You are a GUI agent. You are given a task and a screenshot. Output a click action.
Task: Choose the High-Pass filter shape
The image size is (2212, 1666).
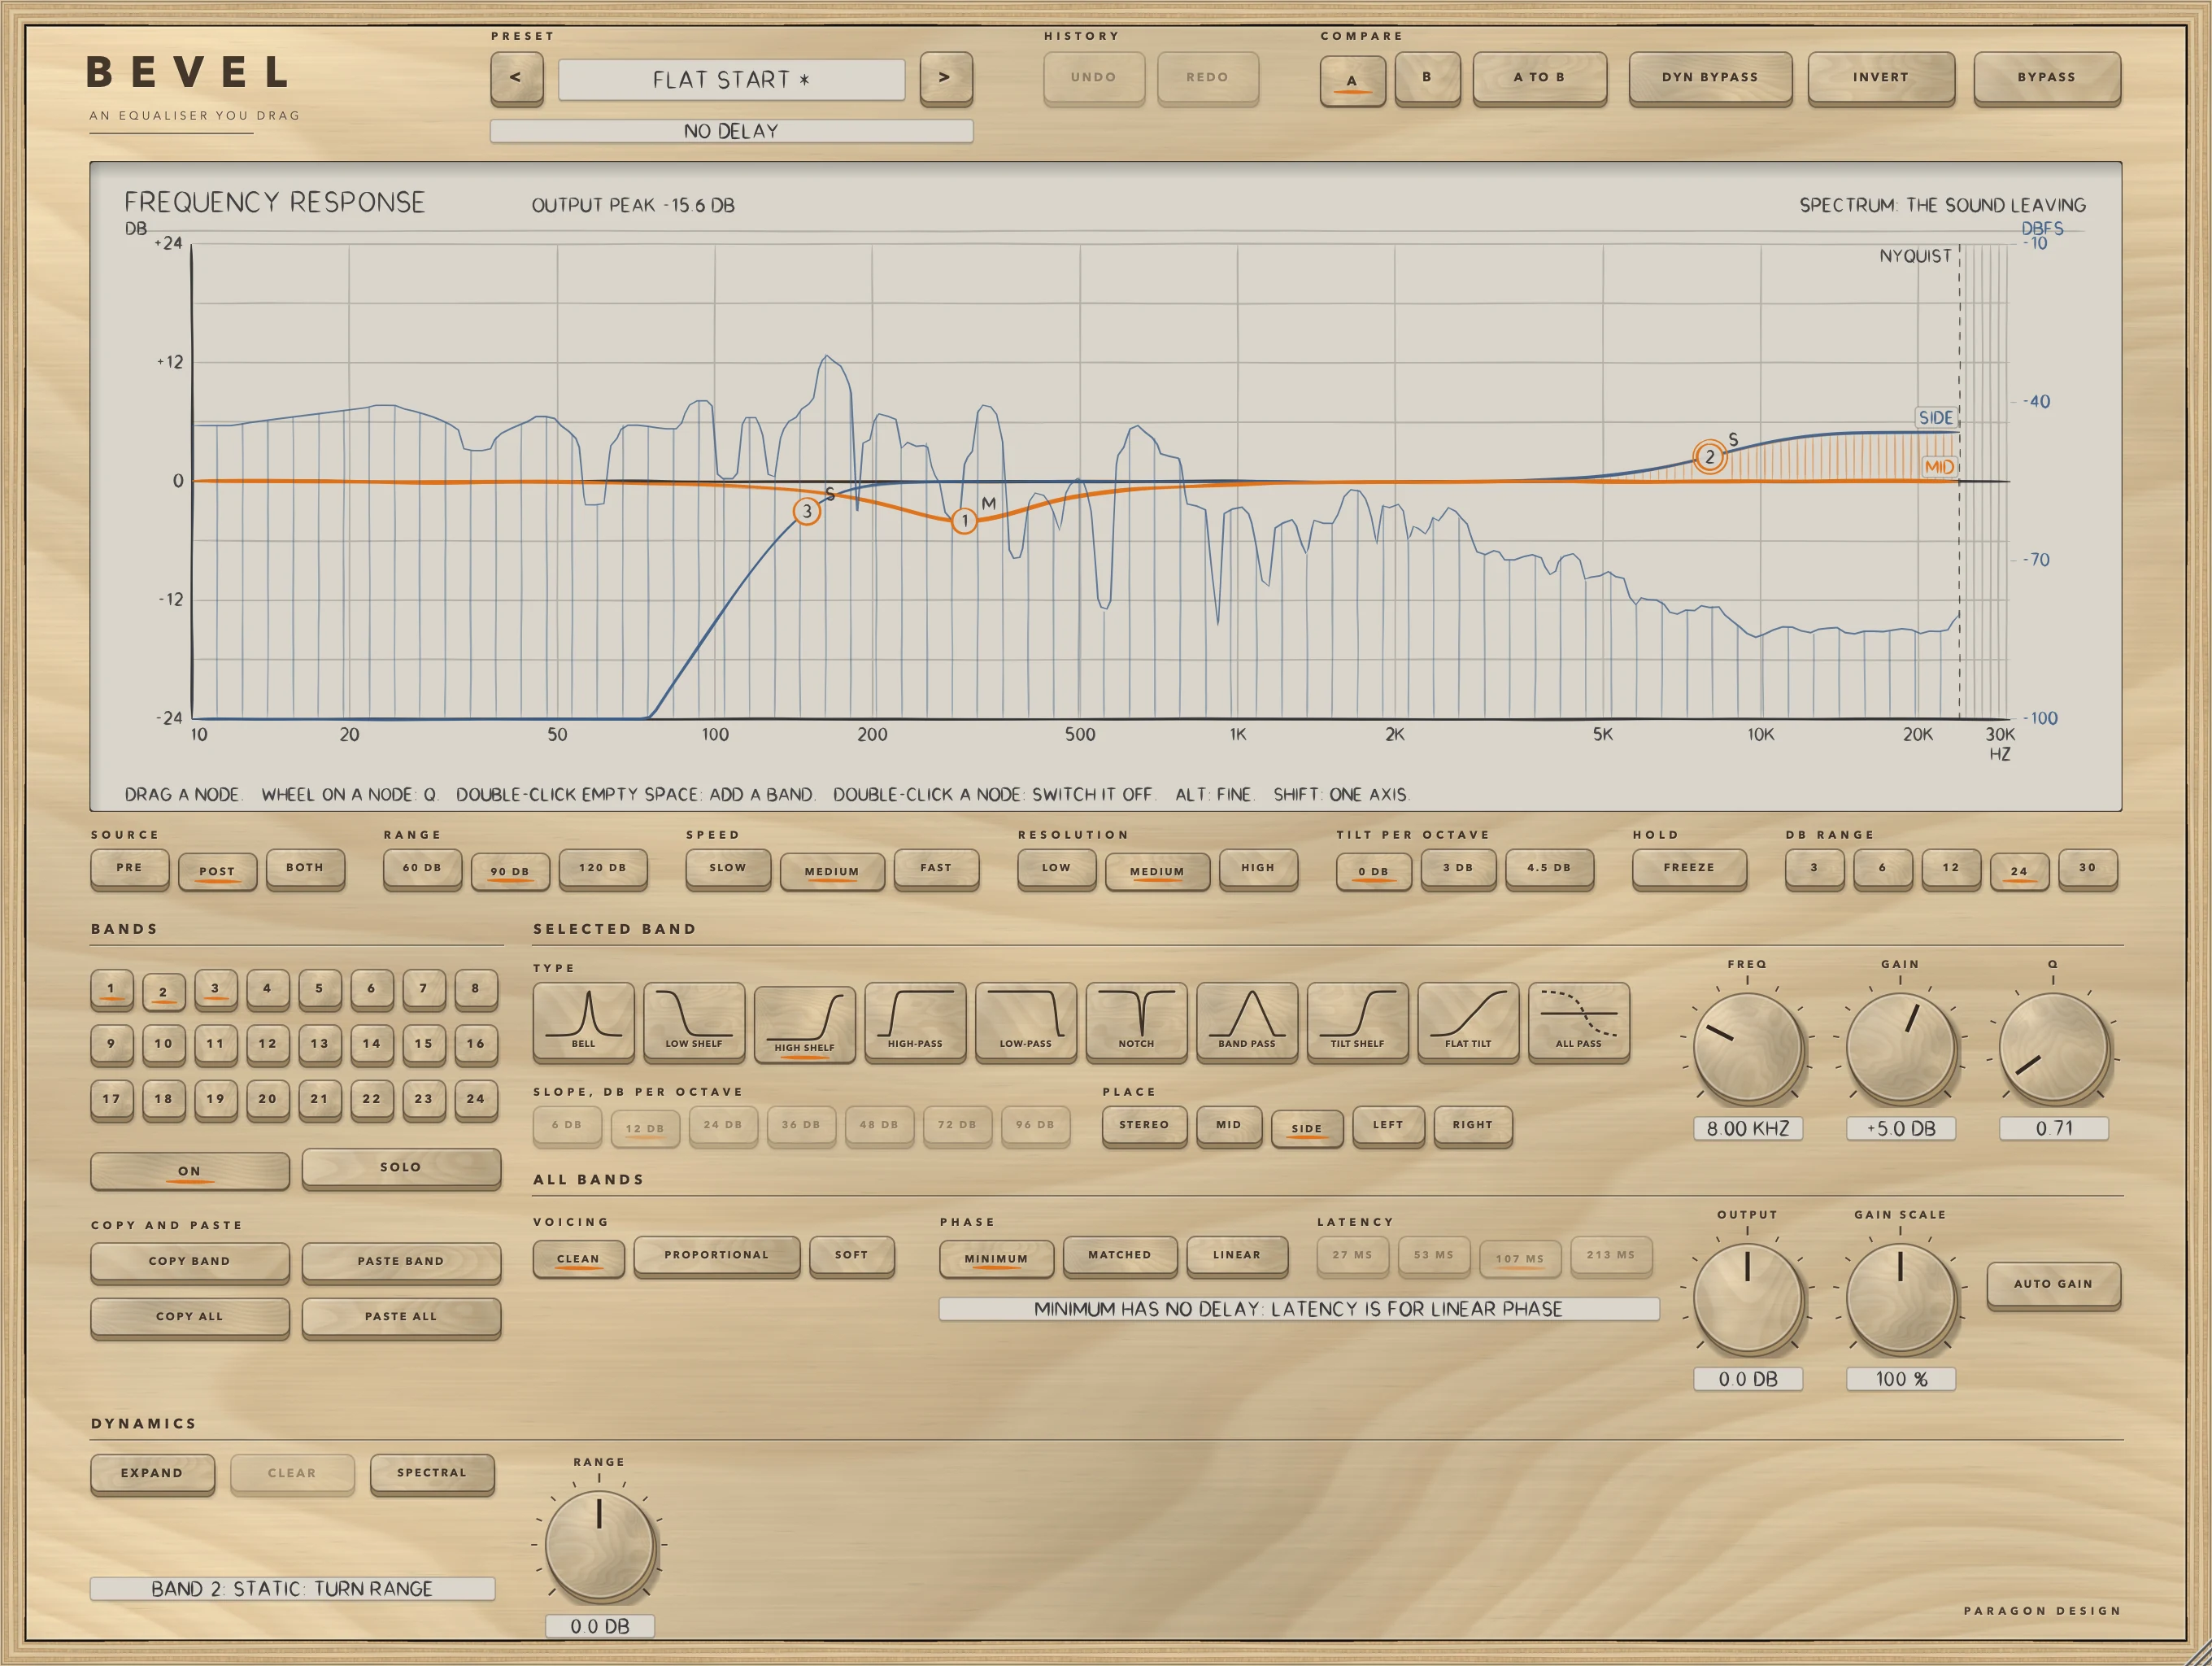[915, 1020]
